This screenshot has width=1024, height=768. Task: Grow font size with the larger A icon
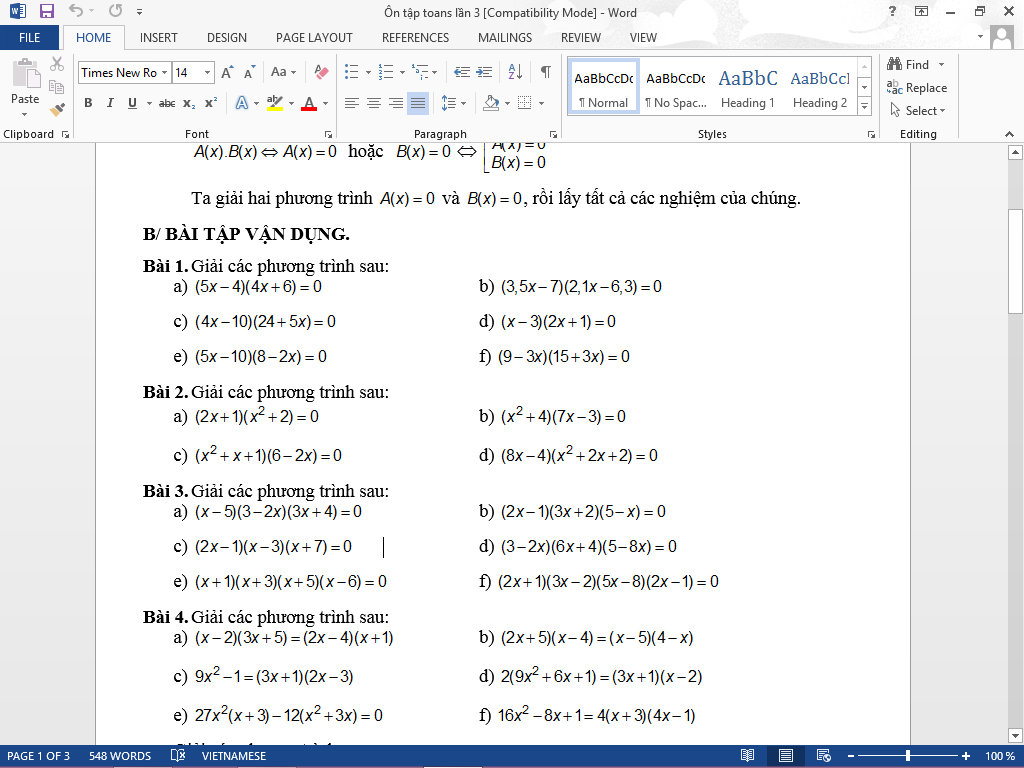tap(227, 72)
